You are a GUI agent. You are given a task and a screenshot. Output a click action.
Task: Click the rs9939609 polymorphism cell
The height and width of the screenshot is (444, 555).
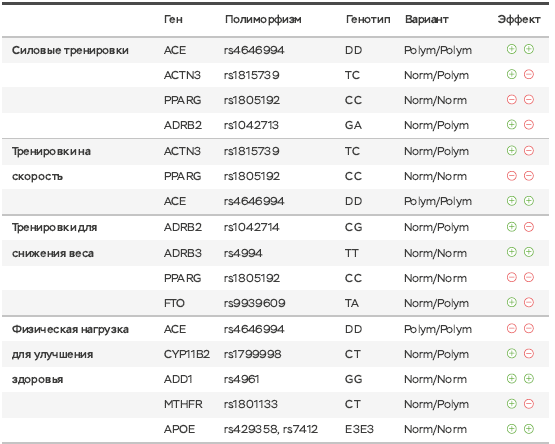click(x=254, y=303)
